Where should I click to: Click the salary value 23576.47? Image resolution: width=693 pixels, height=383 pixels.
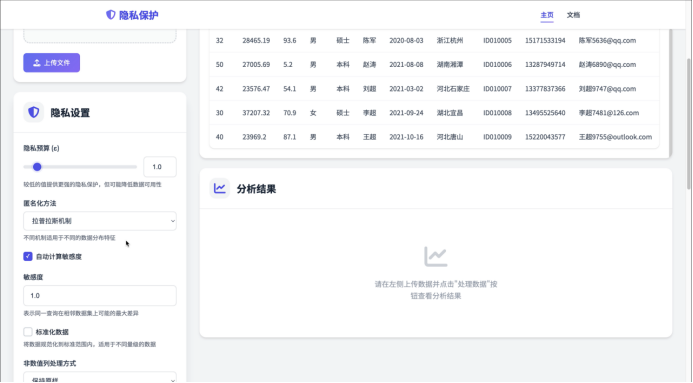(x=256, y=89)
